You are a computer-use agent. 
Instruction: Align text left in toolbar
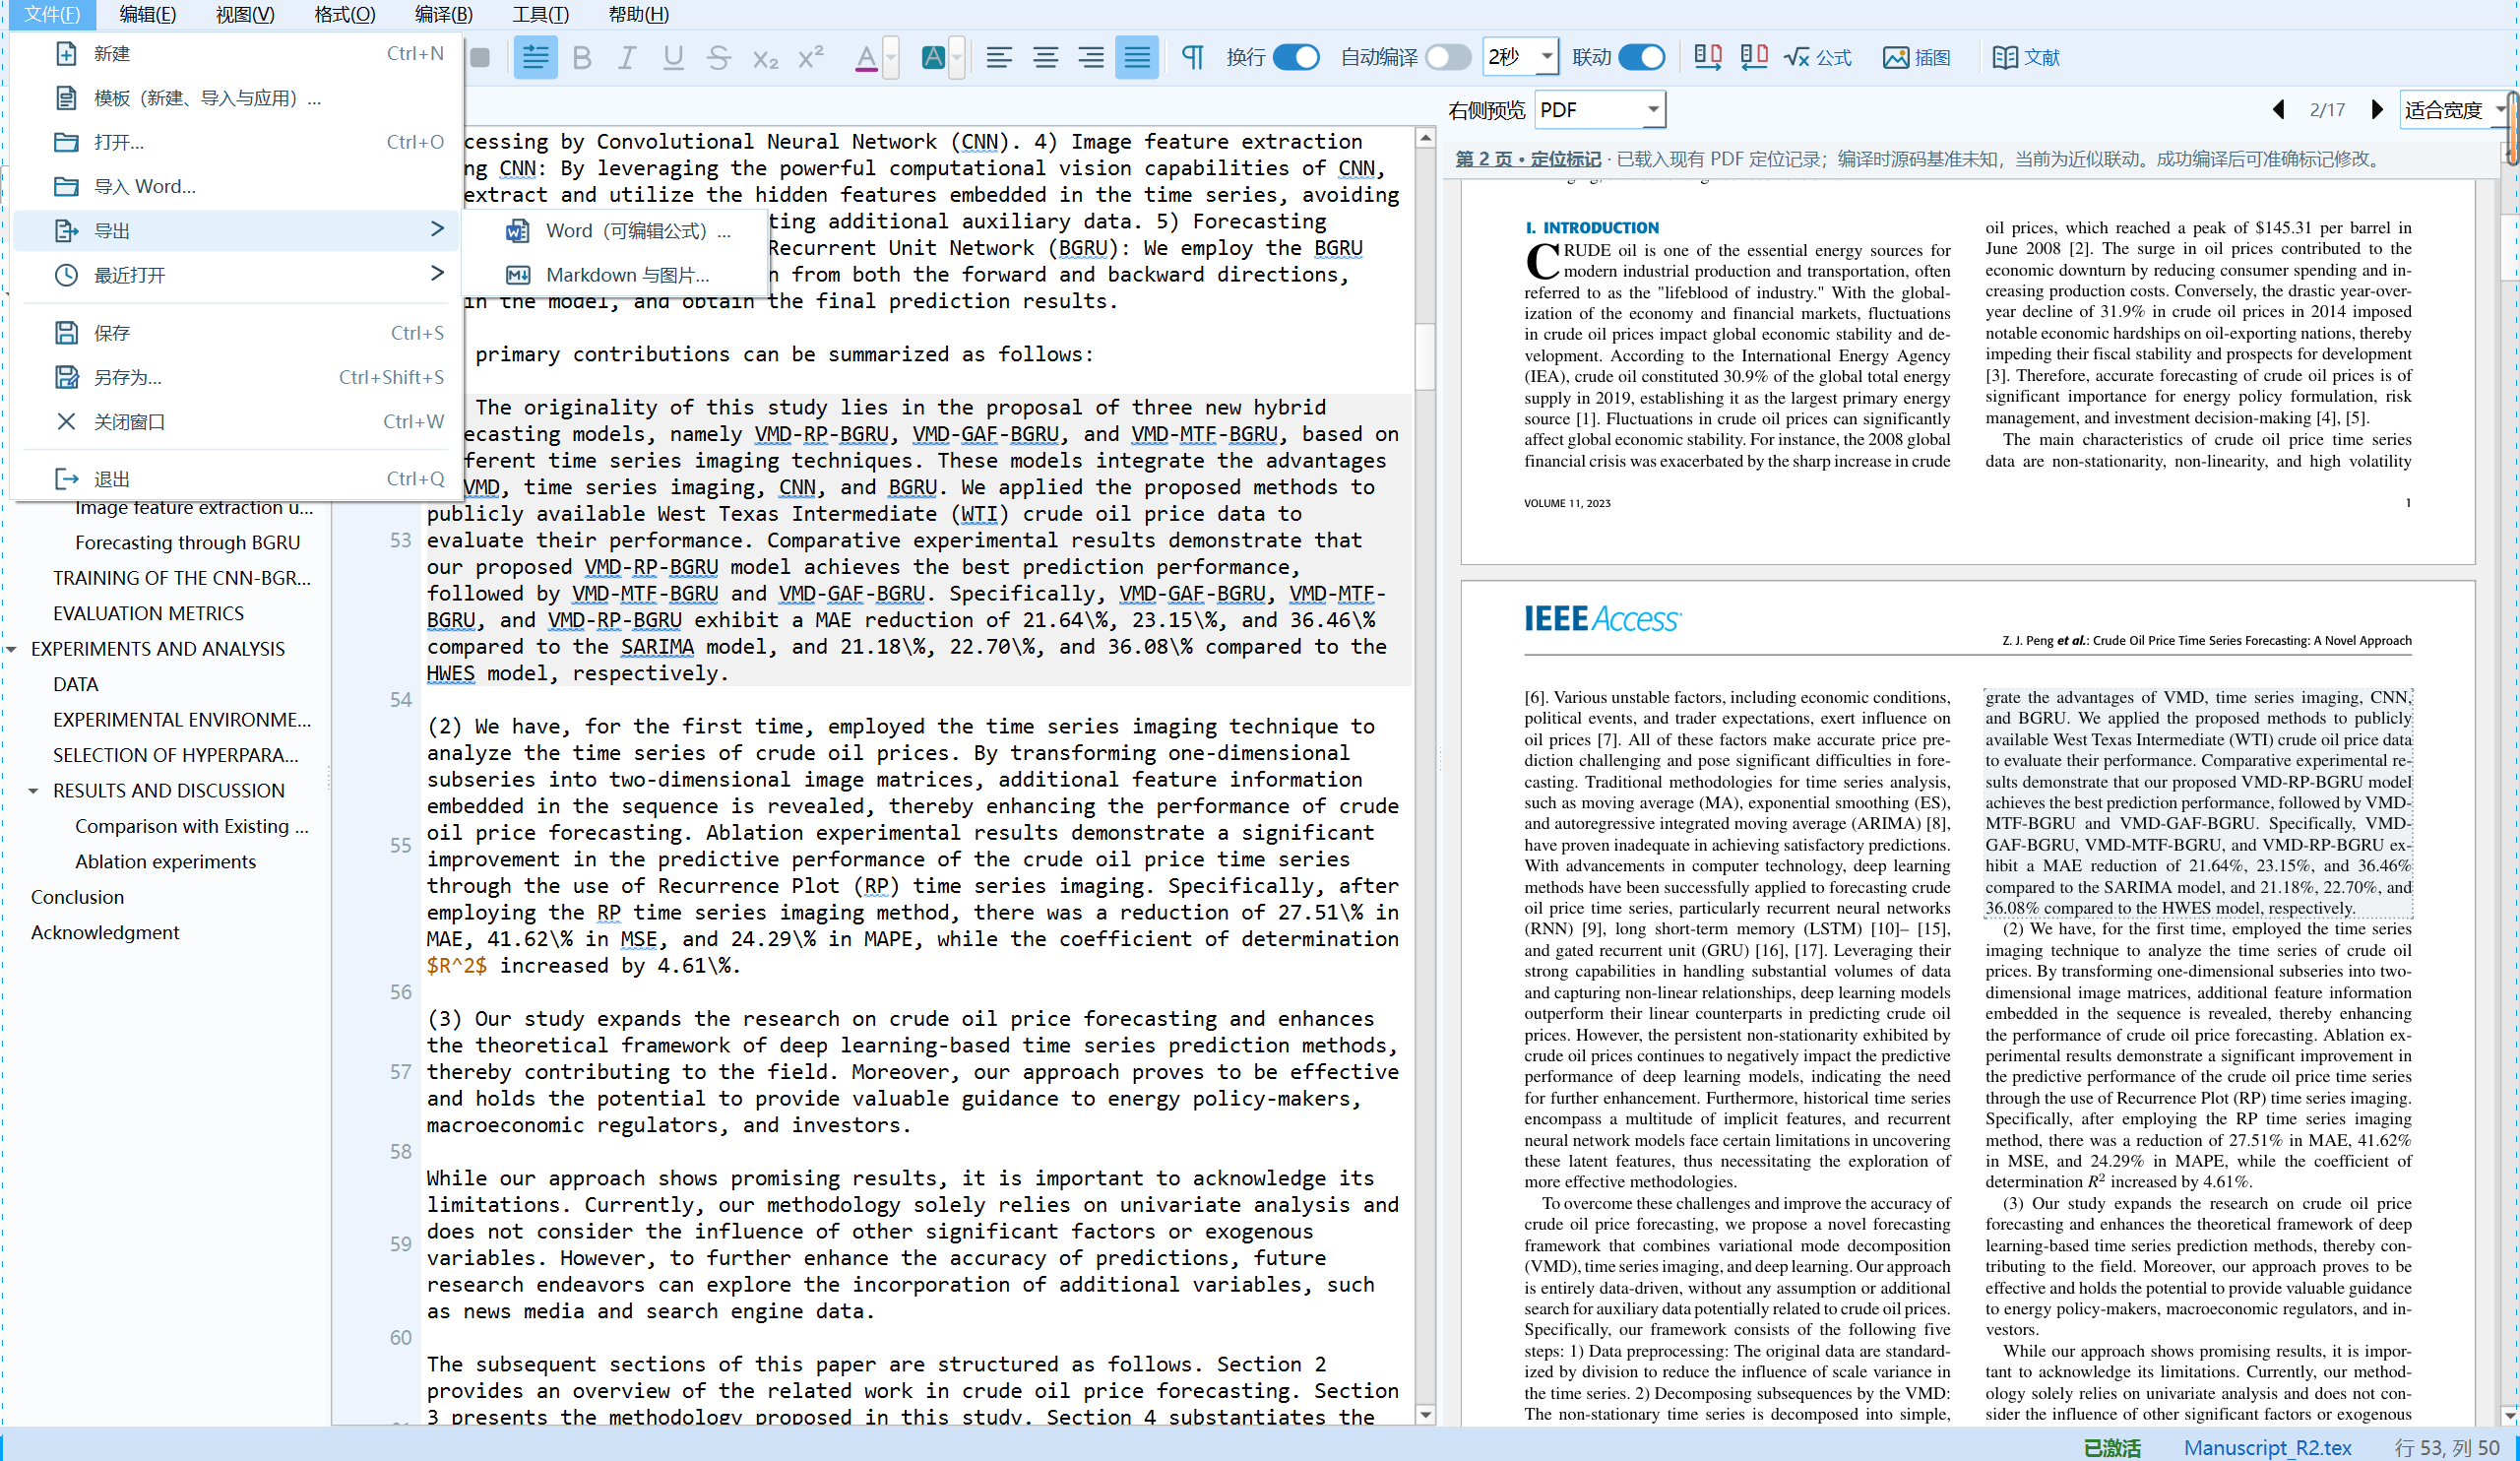(999, 58)
